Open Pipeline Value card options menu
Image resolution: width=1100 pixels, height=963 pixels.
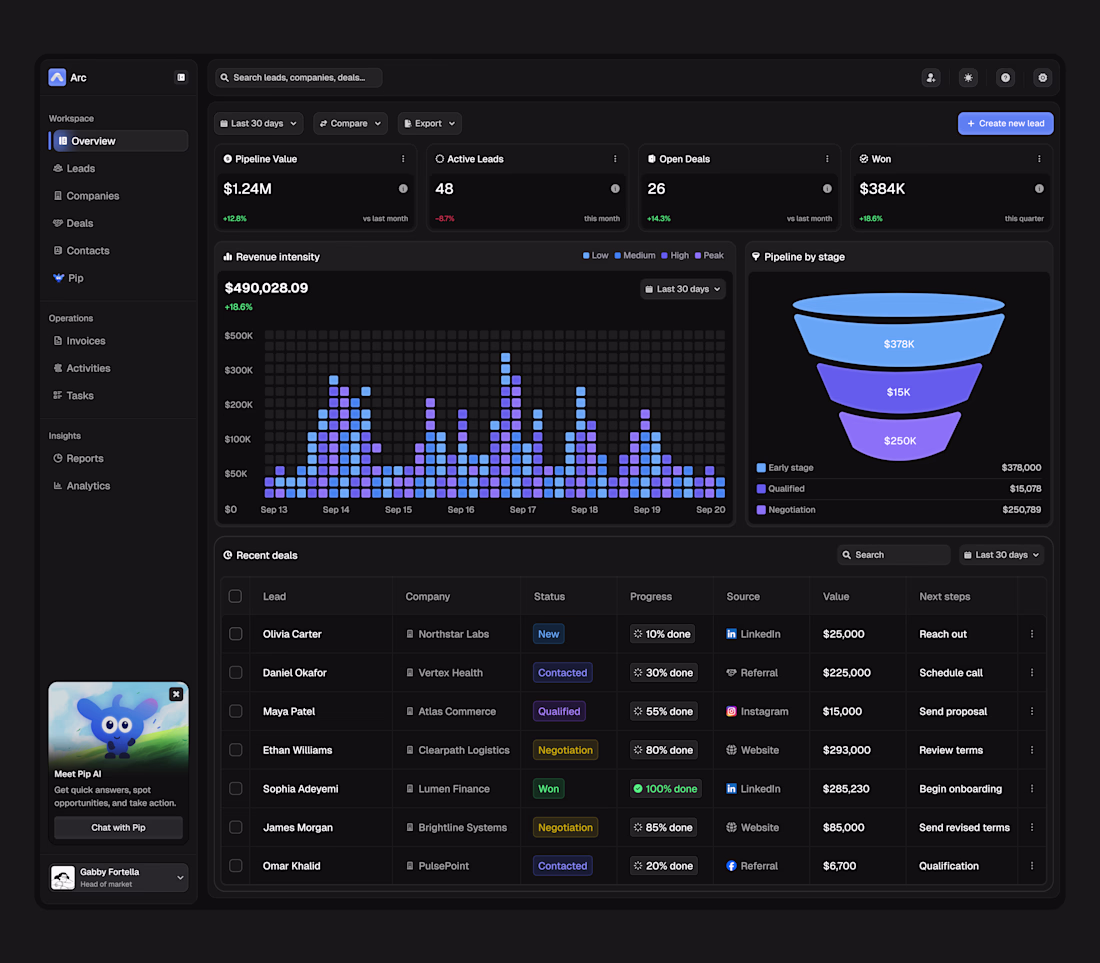403,159
